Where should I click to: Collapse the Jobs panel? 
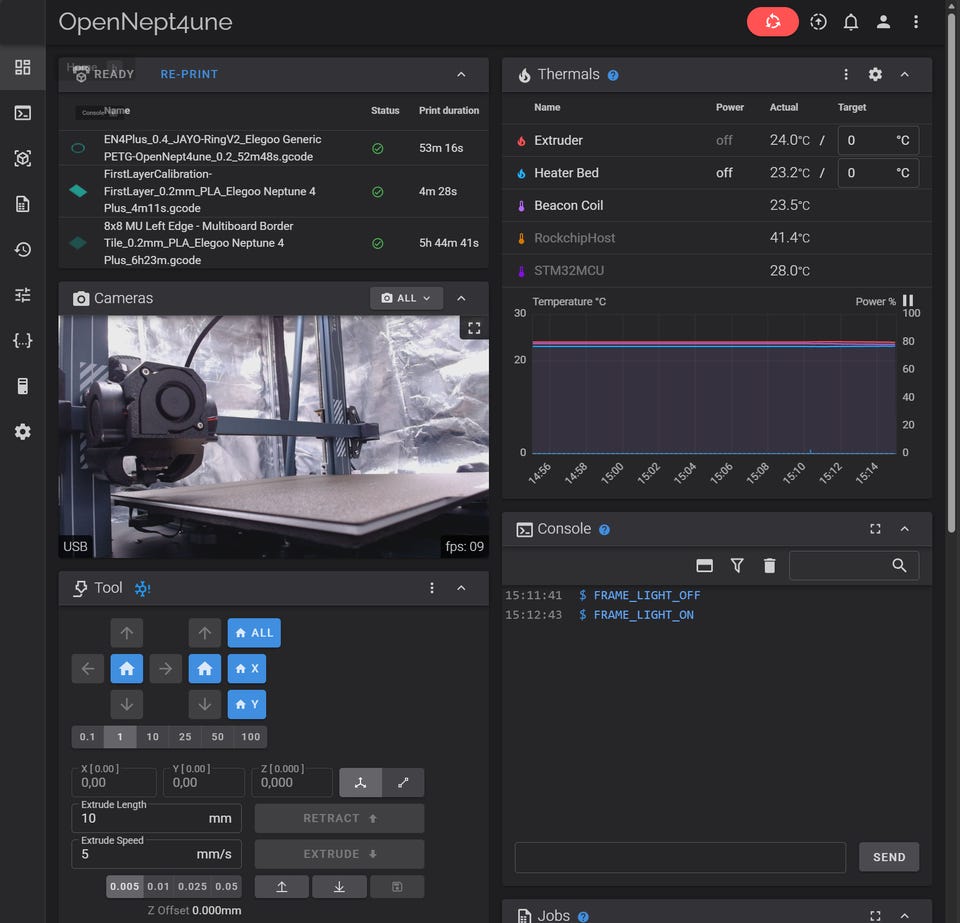[904, 916]
